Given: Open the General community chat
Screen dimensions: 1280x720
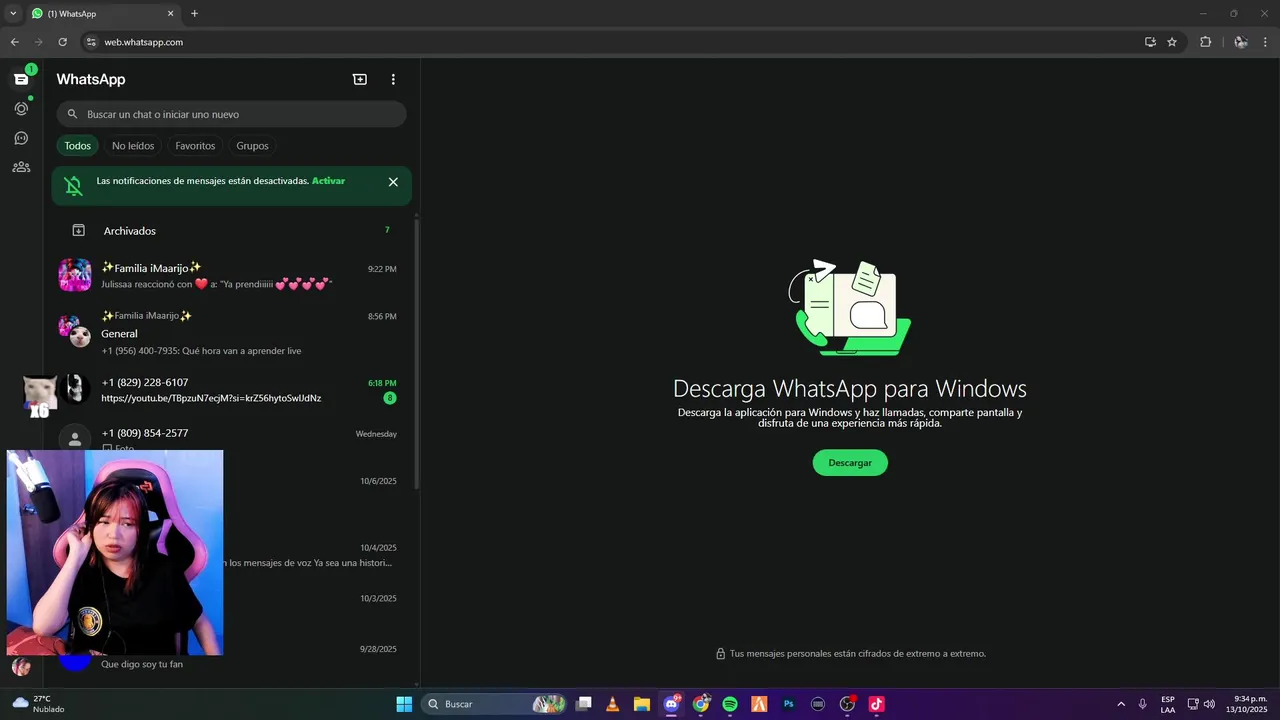Looking at the screenshot, I should point(232,333).
